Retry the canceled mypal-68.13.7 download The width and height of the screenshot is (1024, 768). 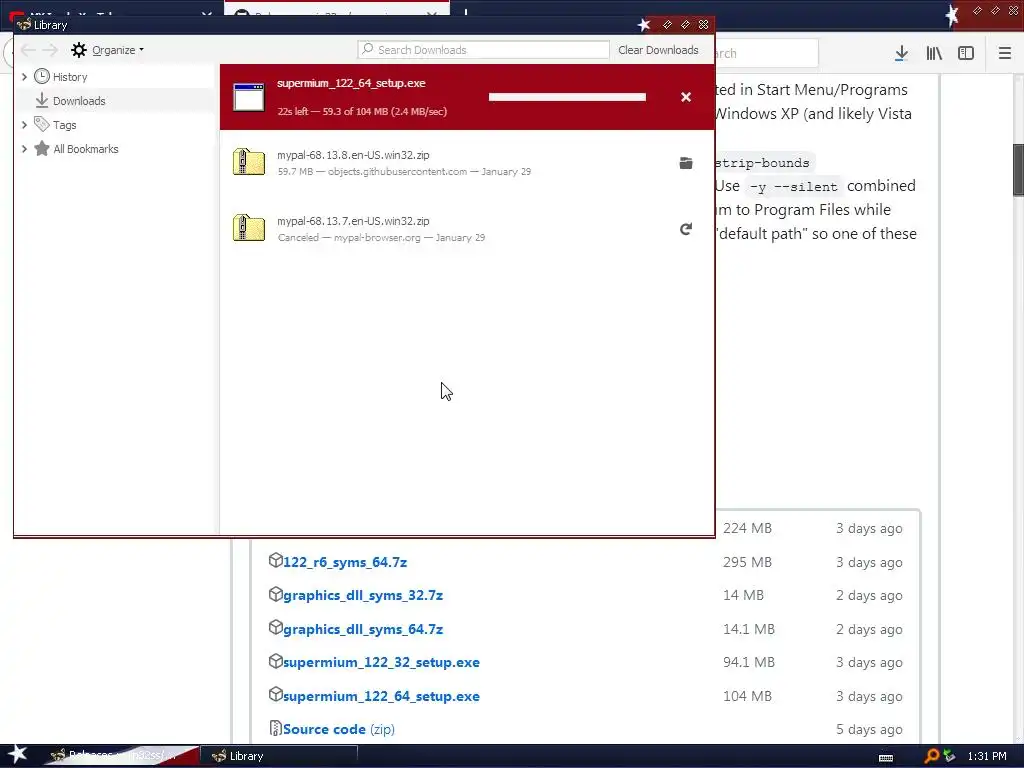pyautogui.click(x=686, y=229)
